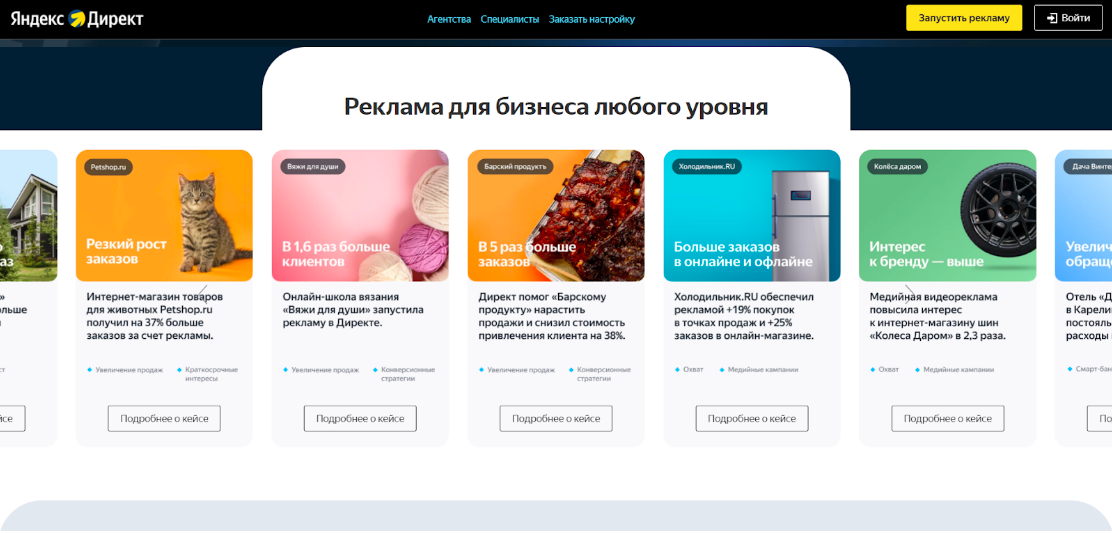Click Охват tag in Холодильник.RU card
The image size is (1112, 533).
coord(689,370)
